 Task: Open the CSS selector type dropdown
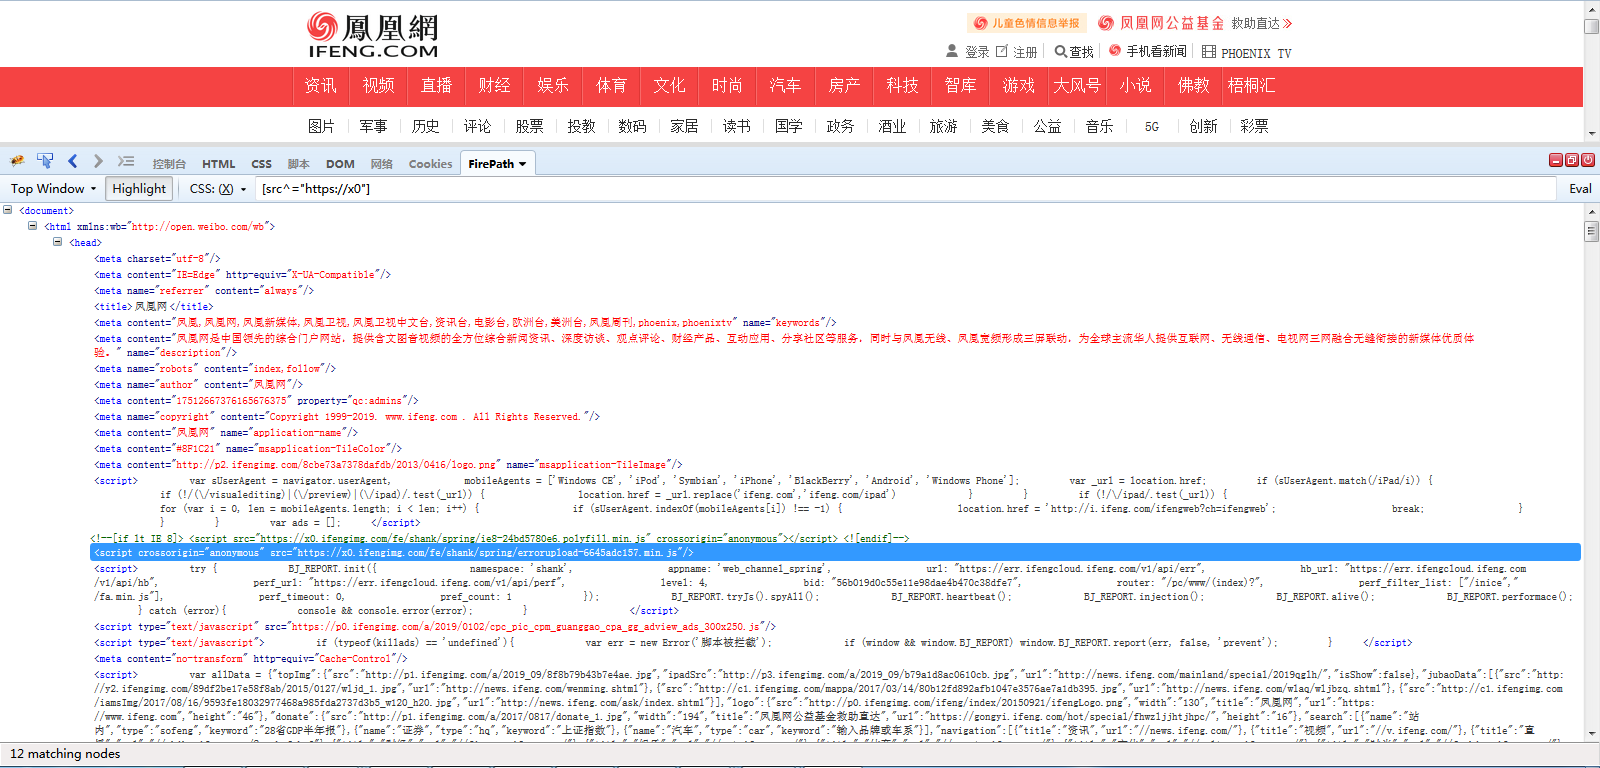coord(217,188)
